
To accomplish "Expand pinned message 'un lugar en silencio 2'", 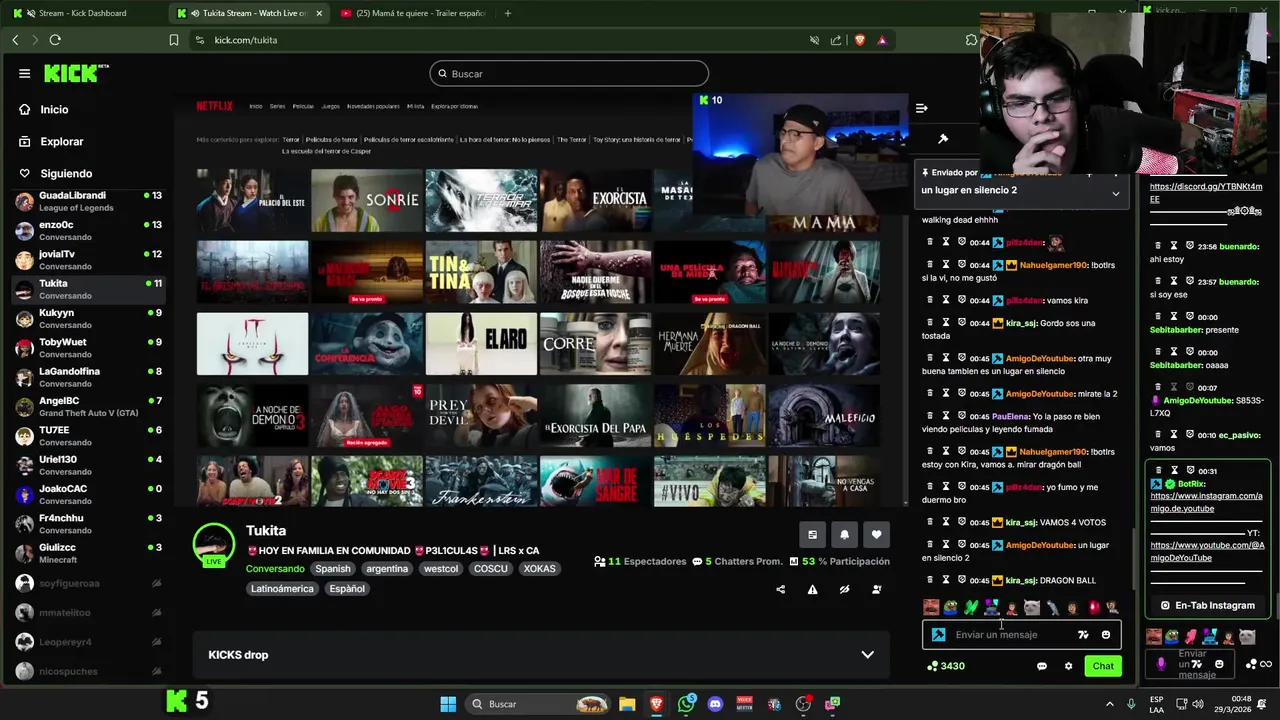I will tap(1116, 193).
